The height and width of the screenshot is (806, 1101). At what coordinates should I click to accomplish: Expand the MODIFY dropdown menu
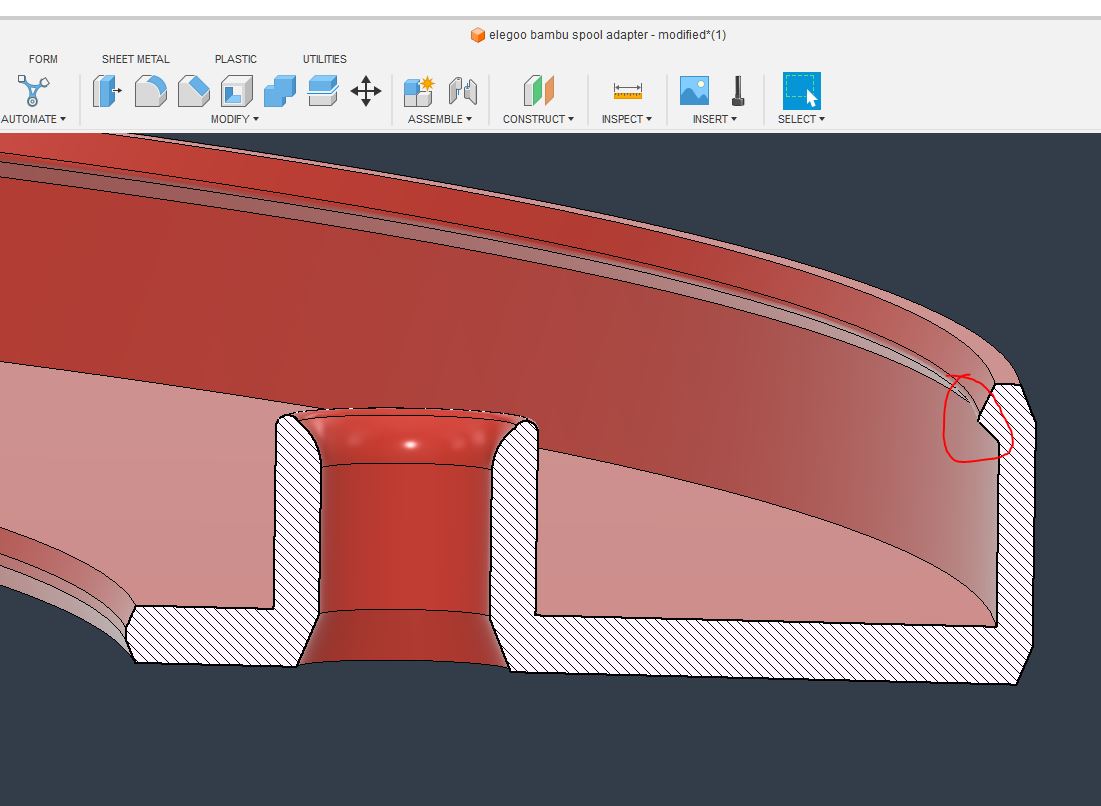point(234,119)
